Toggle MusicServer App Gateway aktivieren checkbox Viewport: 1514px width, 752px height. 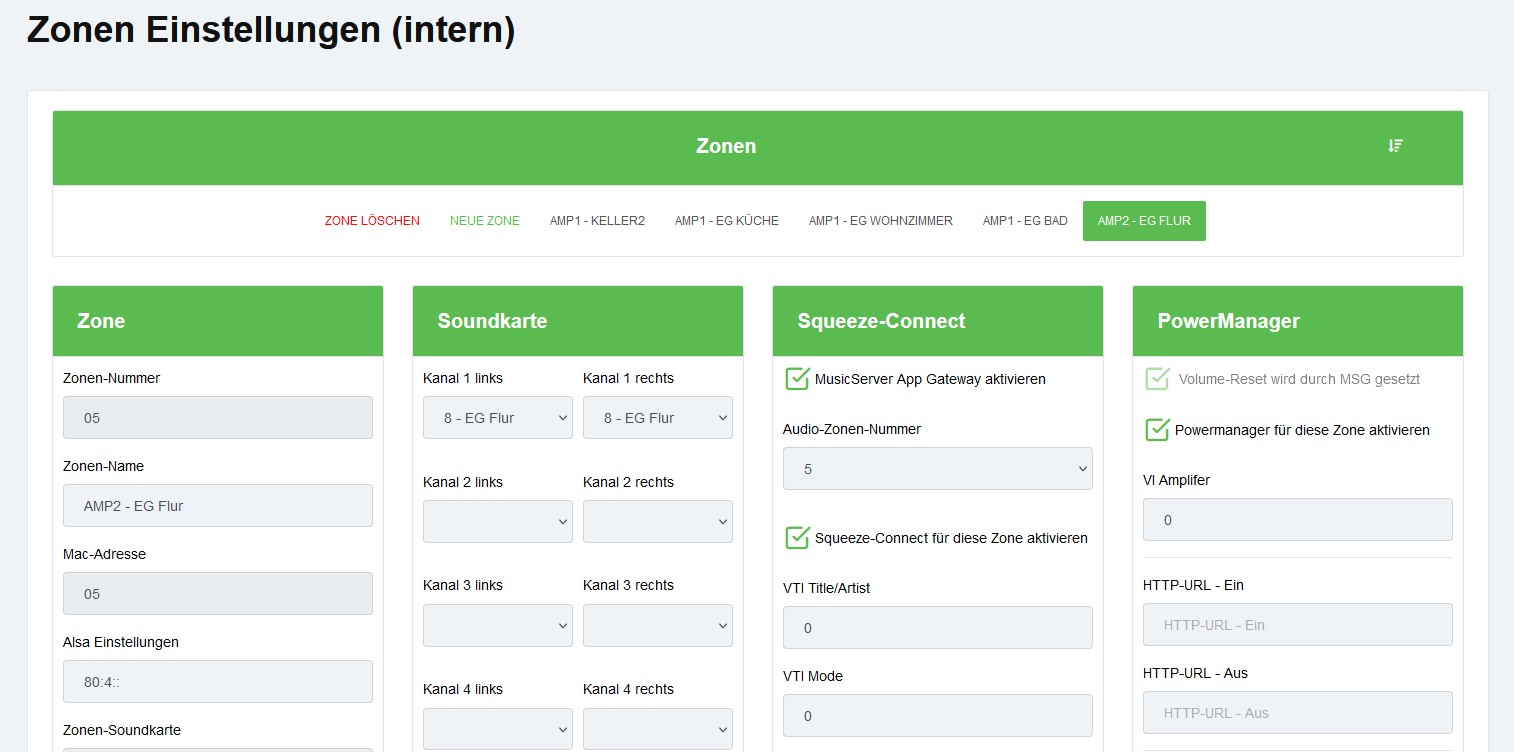tap(797, 379)
